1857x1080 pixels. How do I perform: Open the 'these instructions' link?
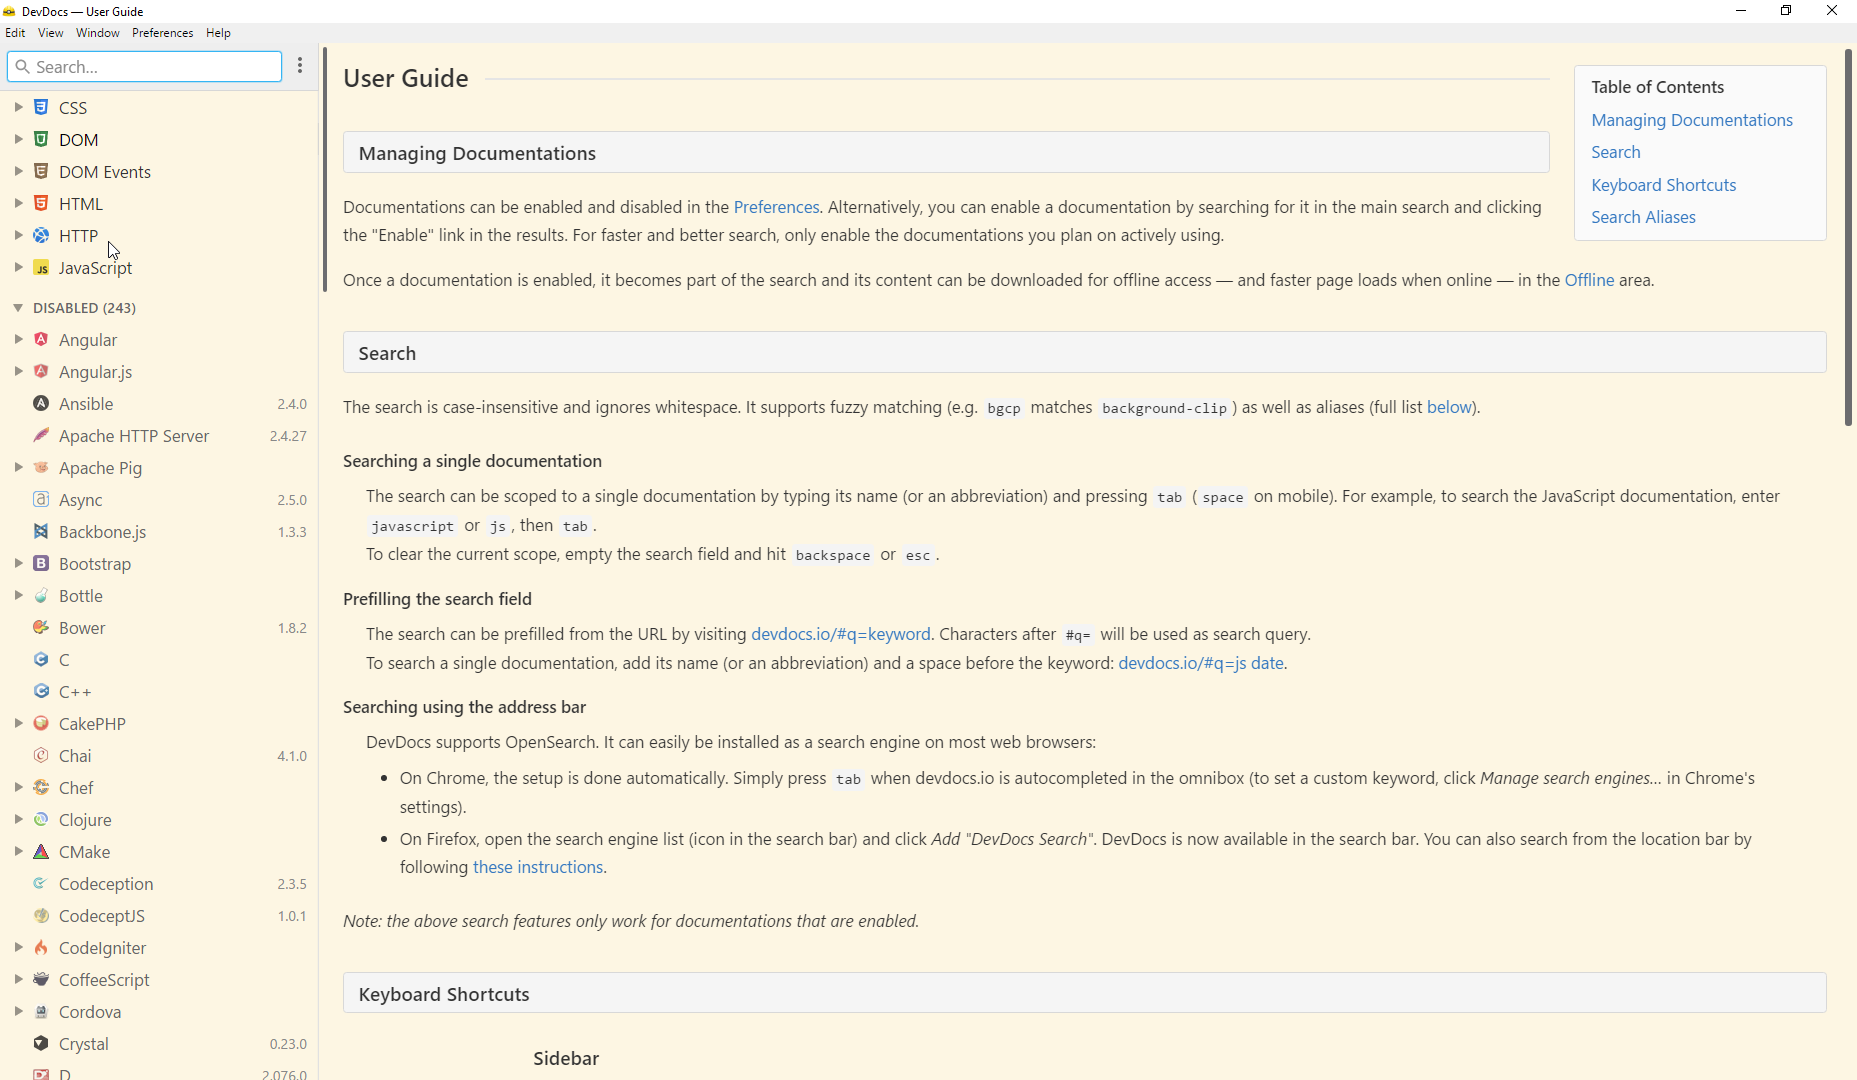pos(538,867)
